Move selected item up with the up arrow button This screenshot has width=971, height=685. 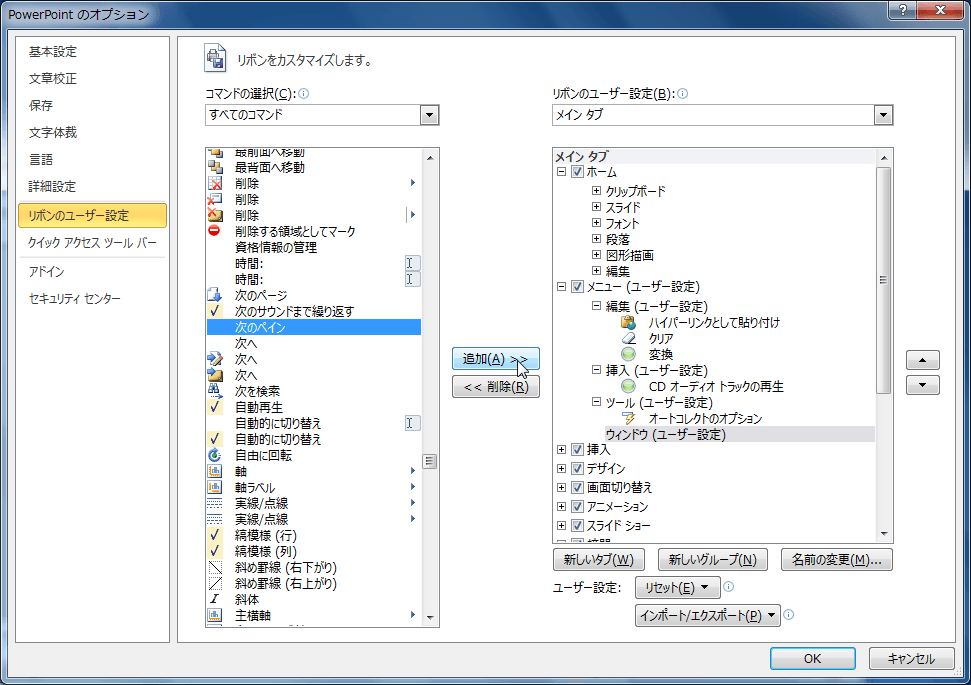[923, 360]
